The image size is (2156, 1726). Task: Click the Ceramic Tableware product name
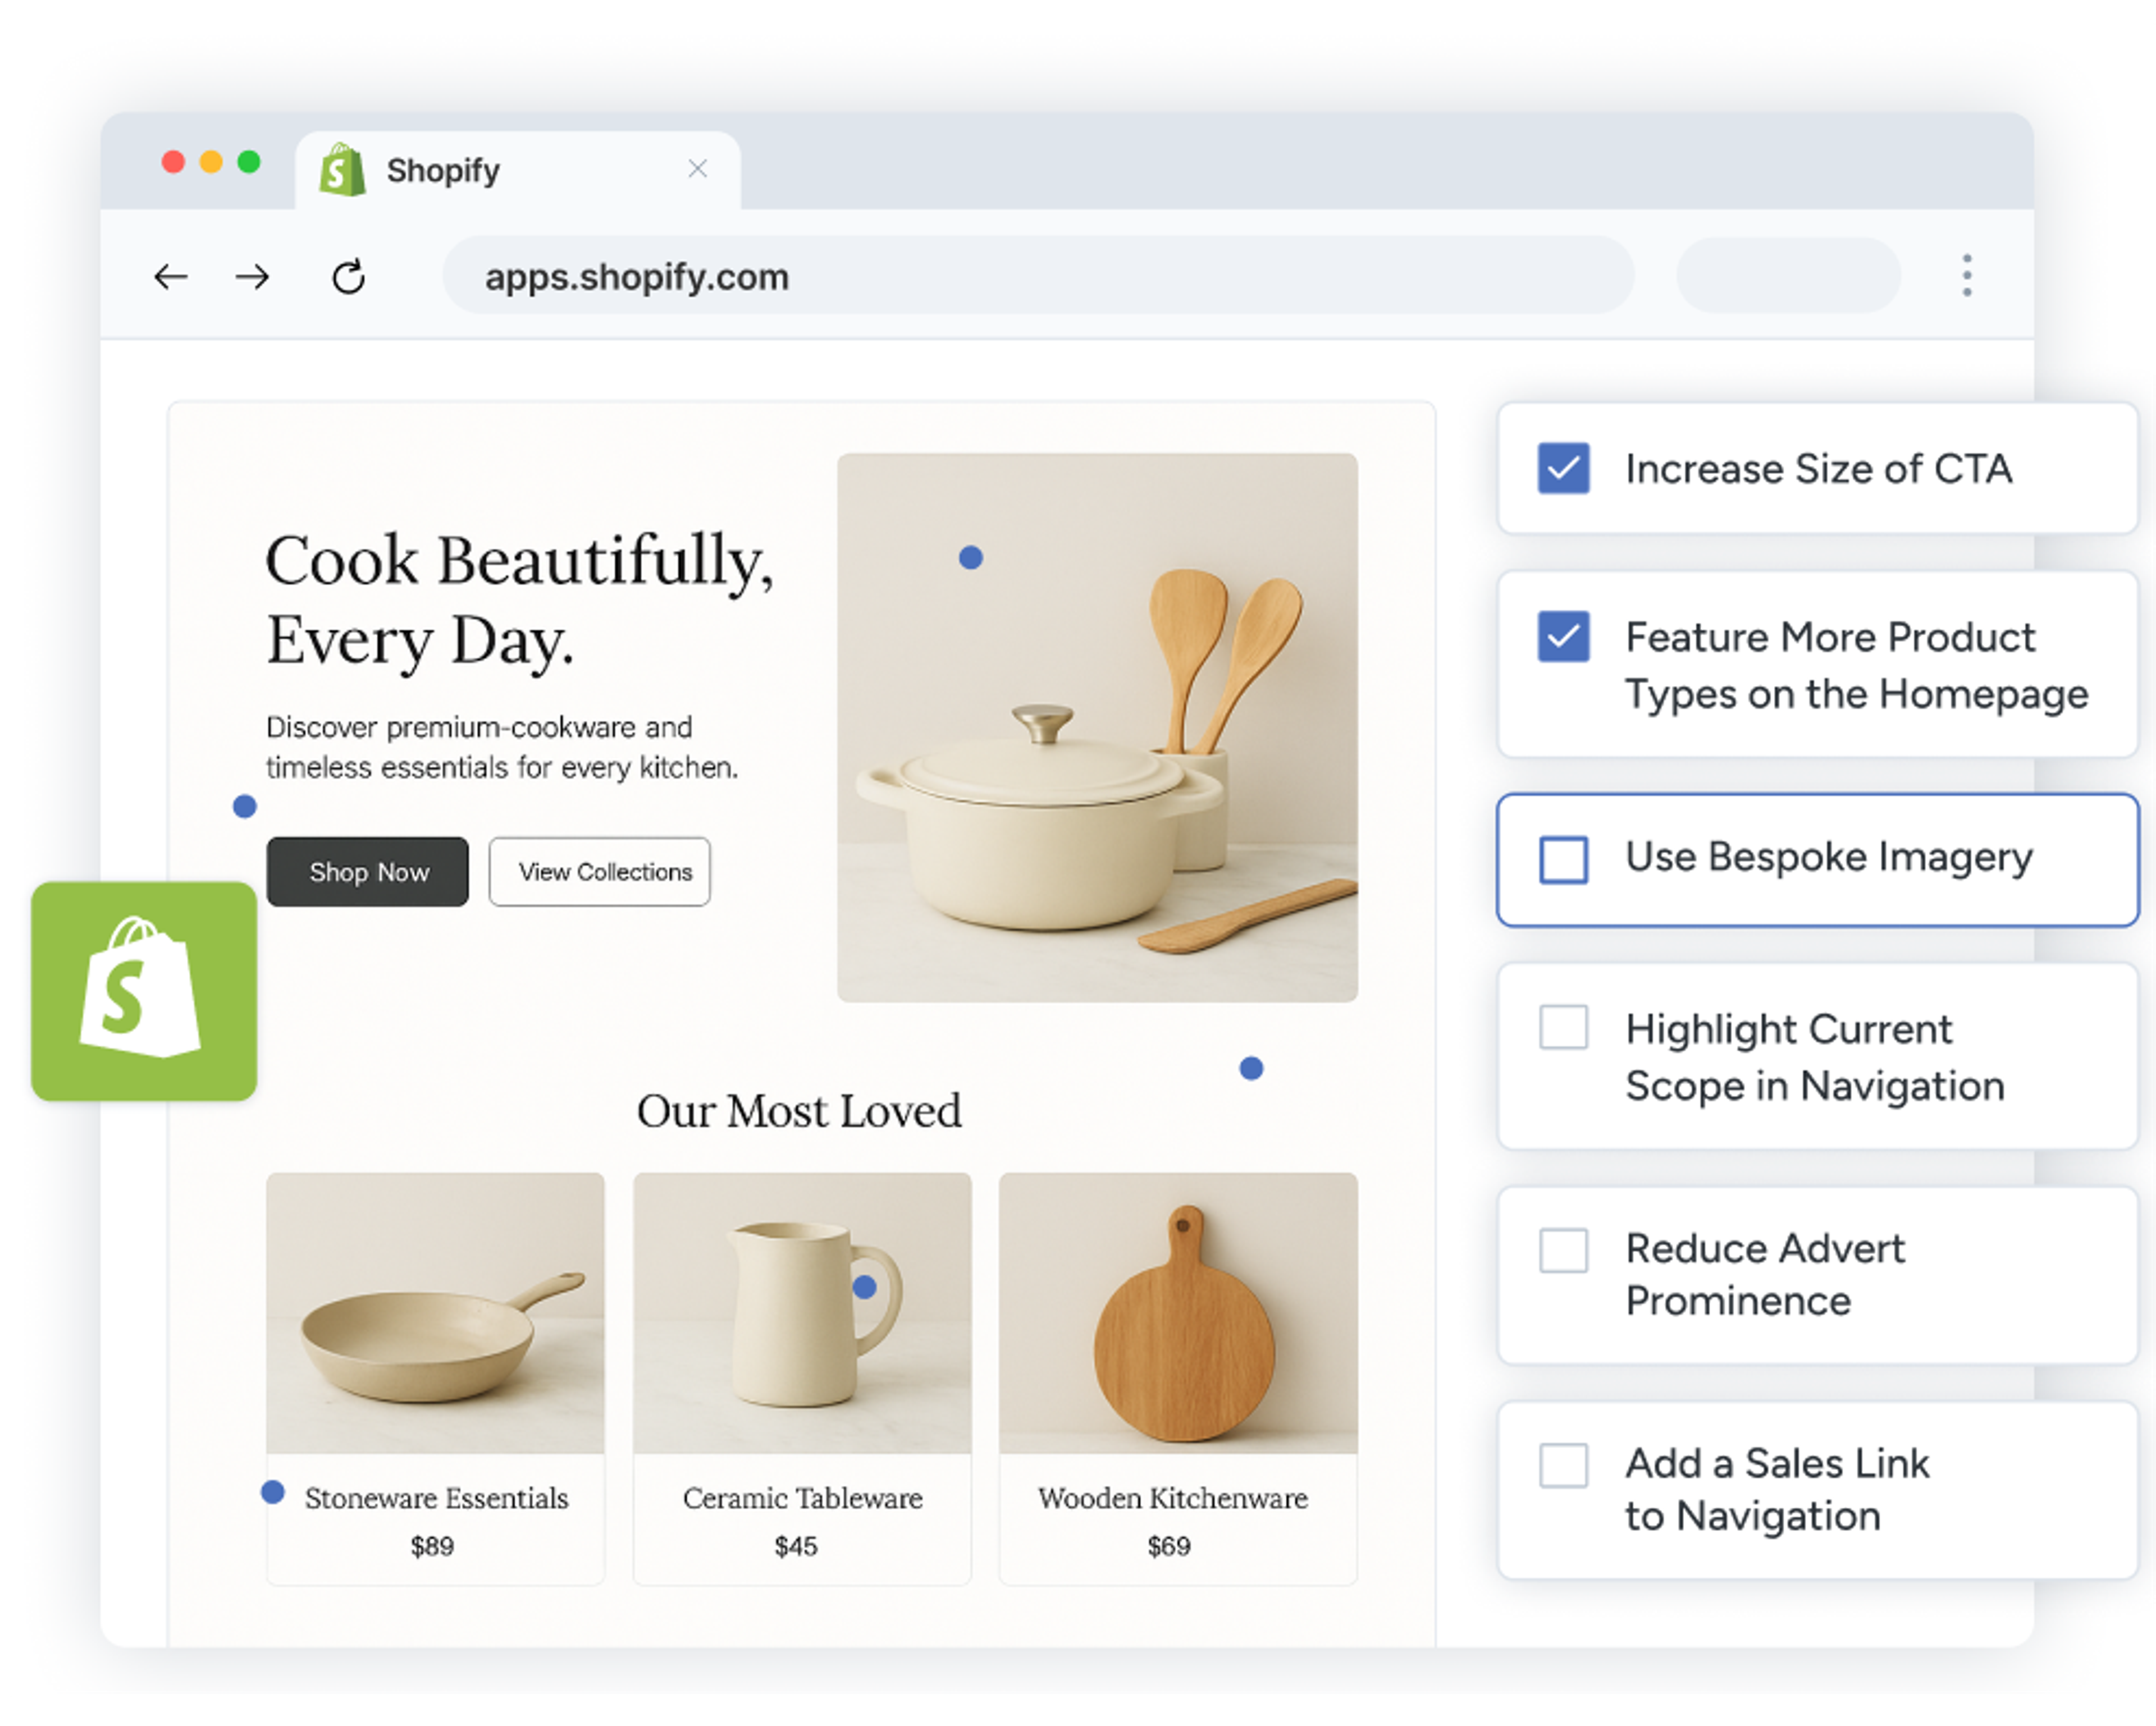802,1498
